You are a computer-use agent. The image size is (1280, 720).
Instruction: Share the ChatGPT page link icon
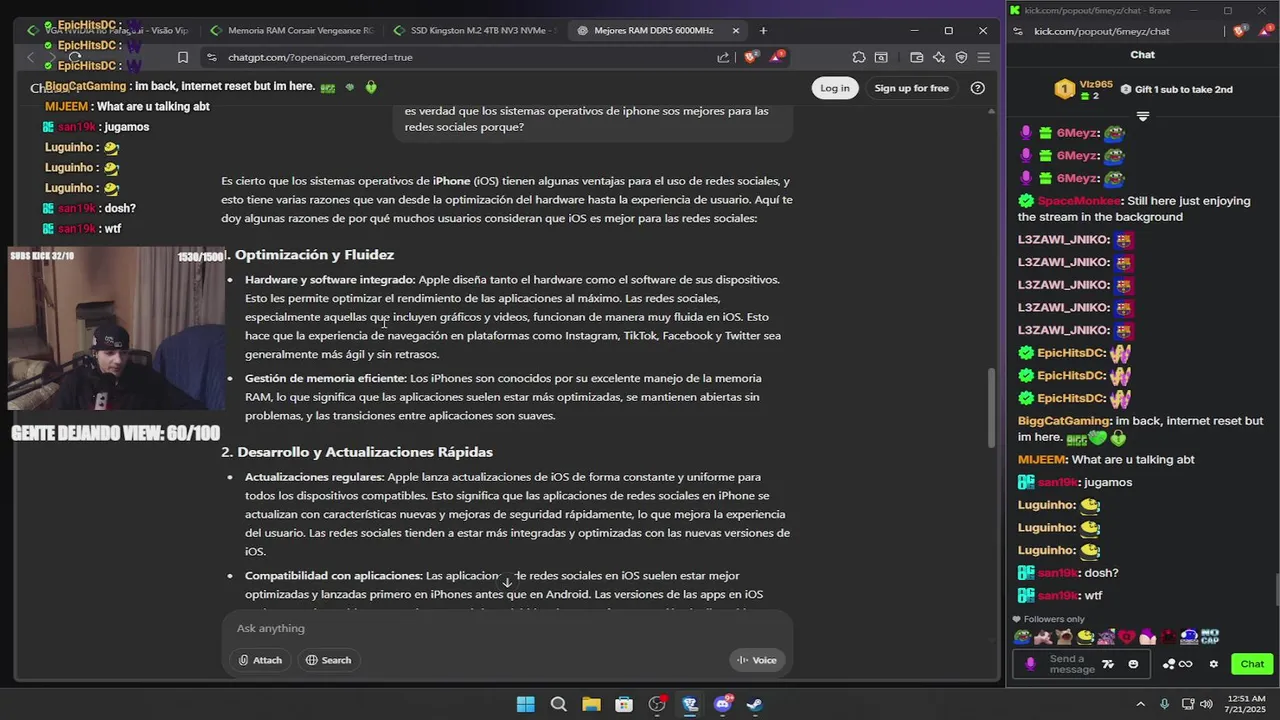pyautogui.click(x=723, y=57)
